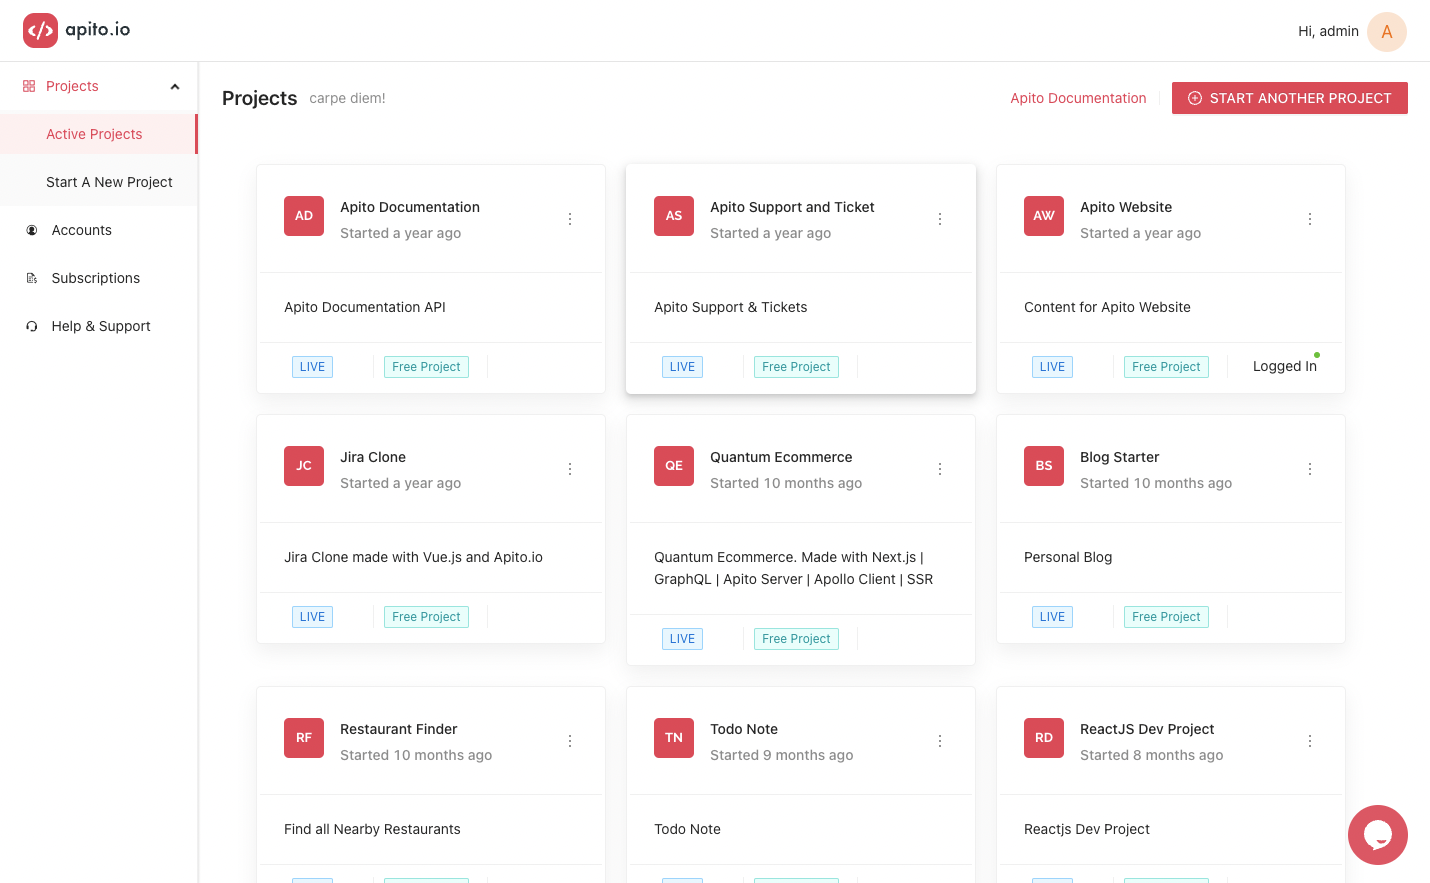Click the BS project badge

point(1044,466)
